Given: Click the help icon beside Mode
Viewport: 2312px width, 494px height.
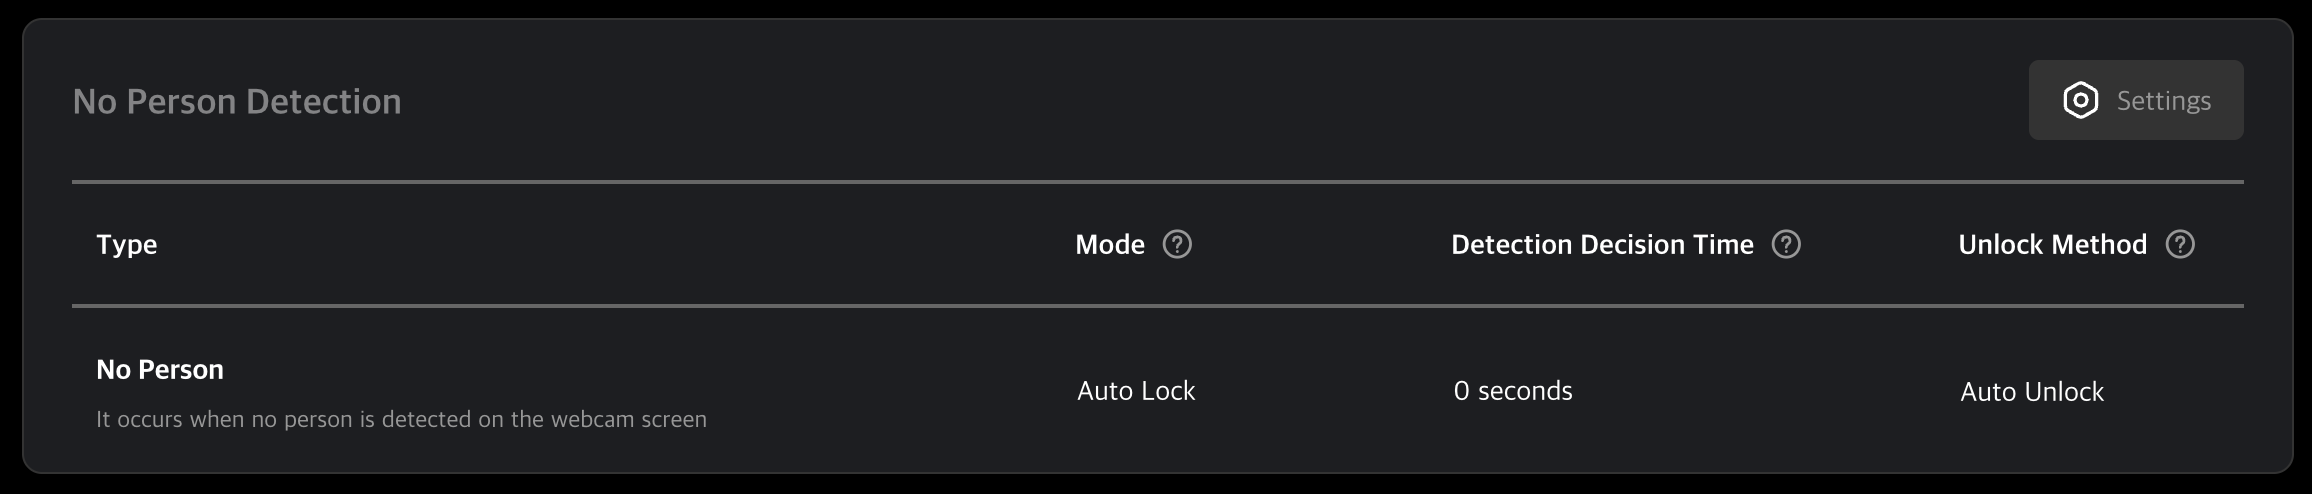Looking at the screenshot, I should [1177, 245].
